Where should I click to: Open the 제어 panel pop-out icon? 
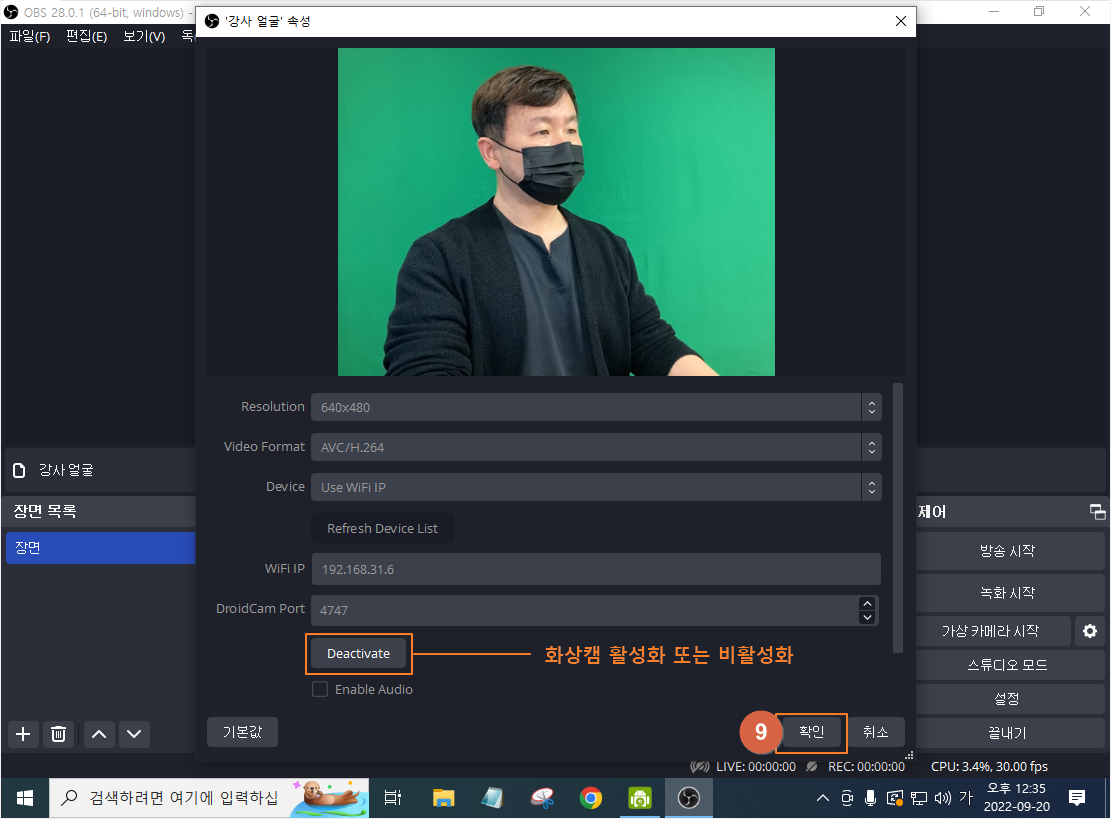(1097, 511)
